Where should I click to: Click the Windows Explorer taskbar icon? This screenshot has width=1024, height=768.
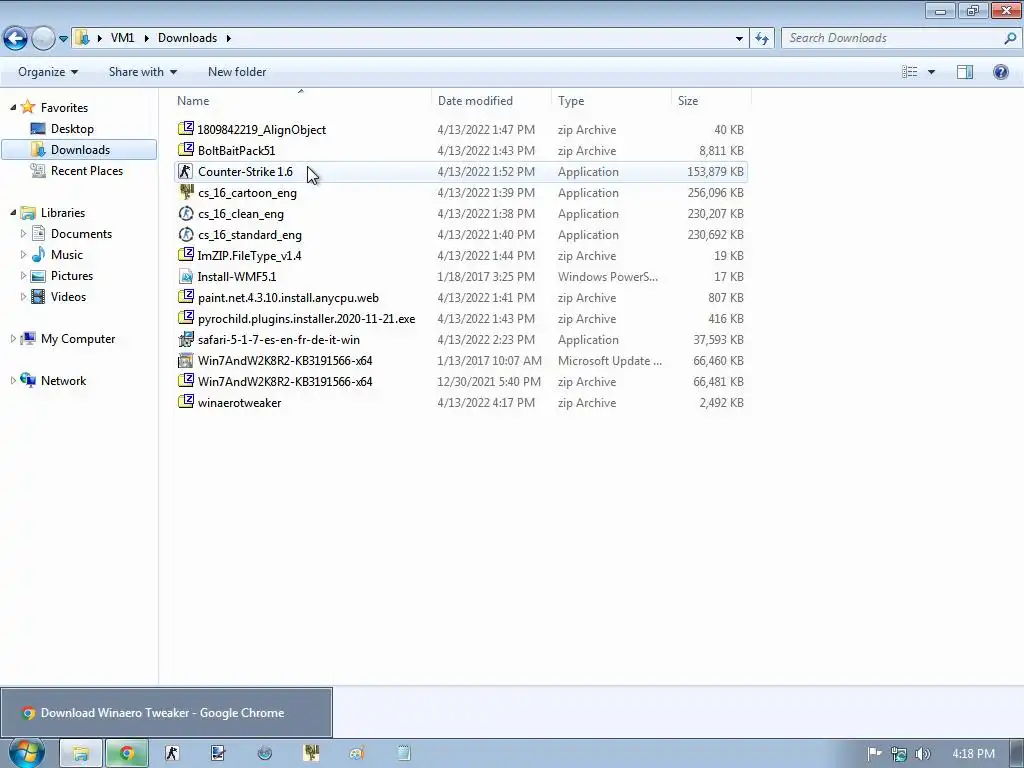coord(81,753)
